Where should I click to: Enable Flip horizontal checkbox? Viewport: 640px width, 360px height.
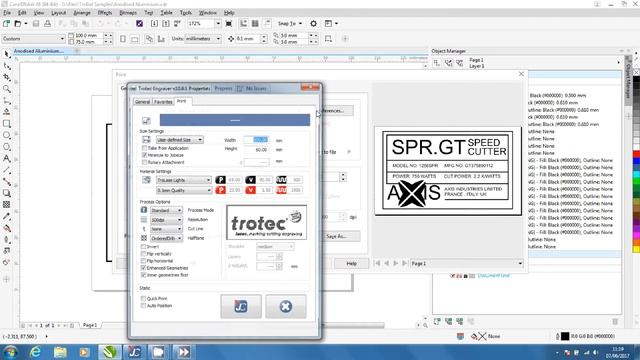(143, 261)
